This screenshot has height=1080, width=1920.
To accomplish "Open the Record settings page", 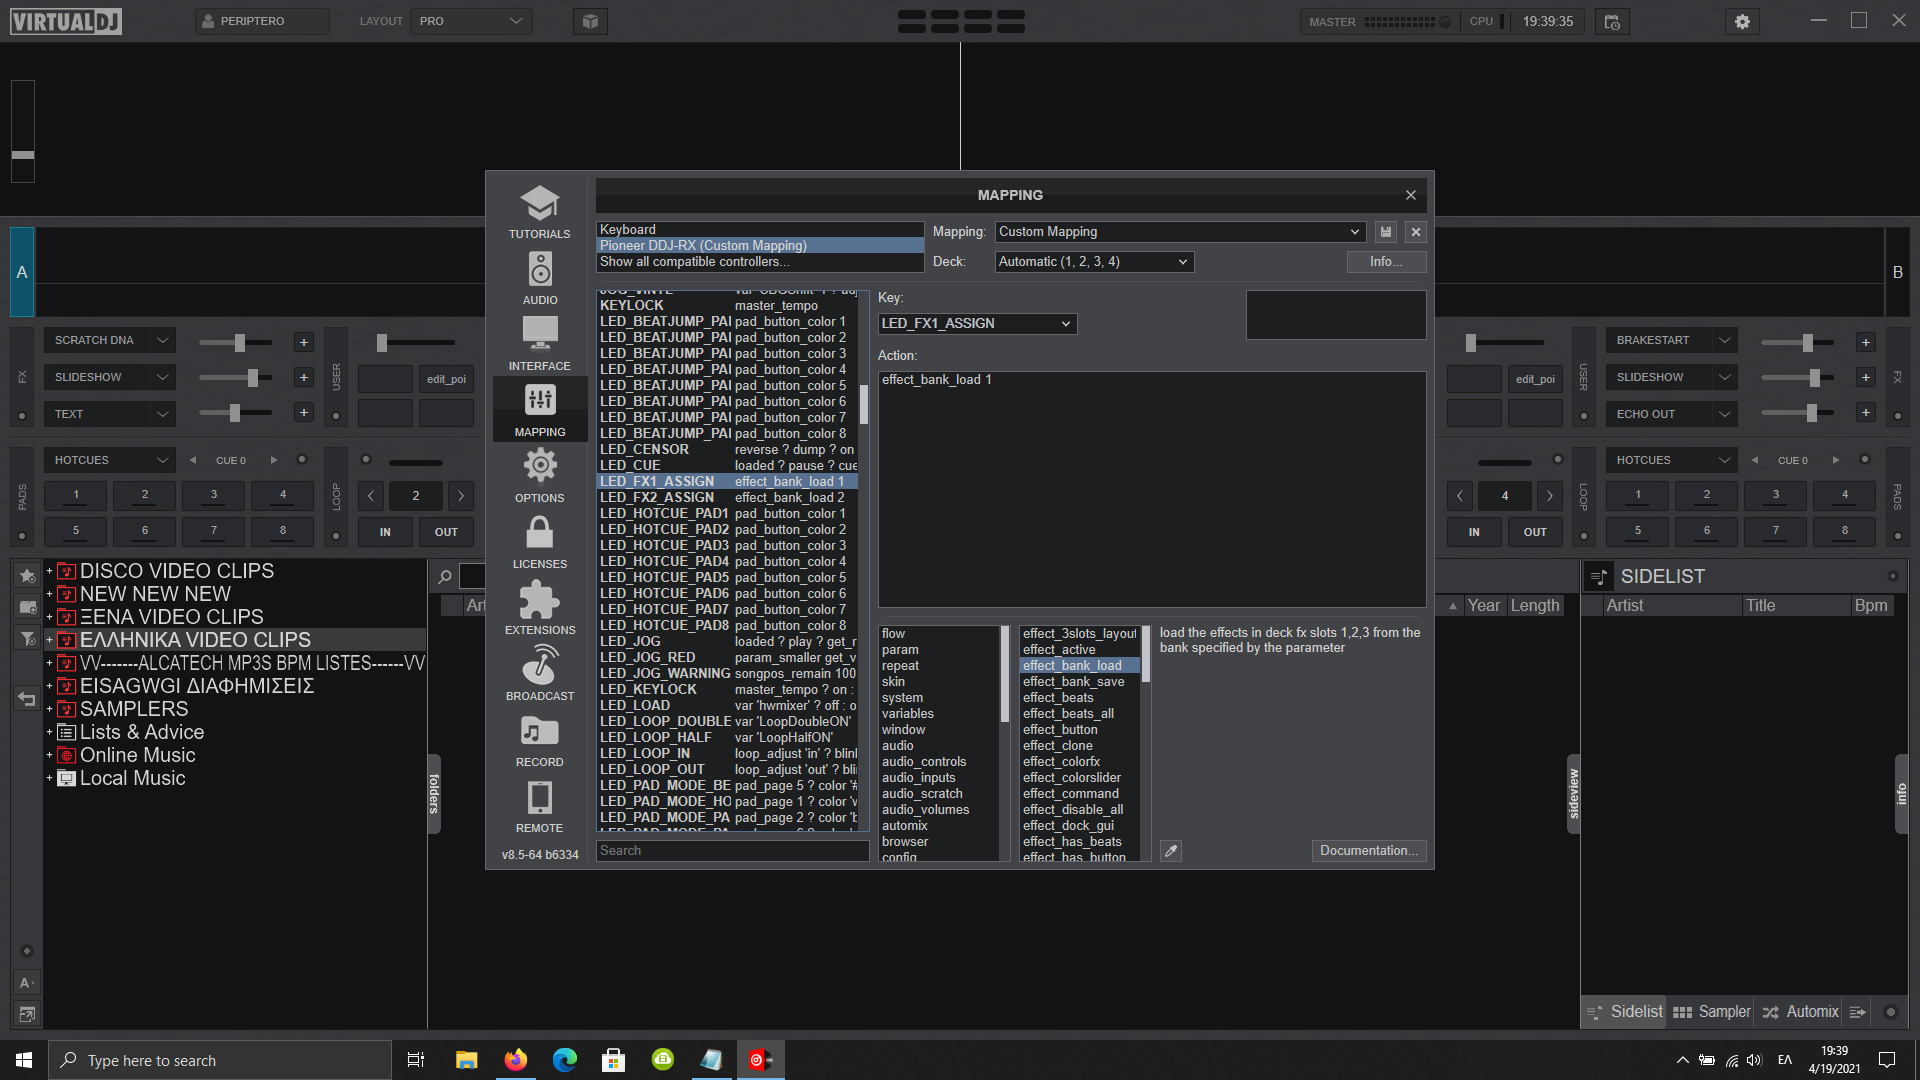I will tap(539, 739).
